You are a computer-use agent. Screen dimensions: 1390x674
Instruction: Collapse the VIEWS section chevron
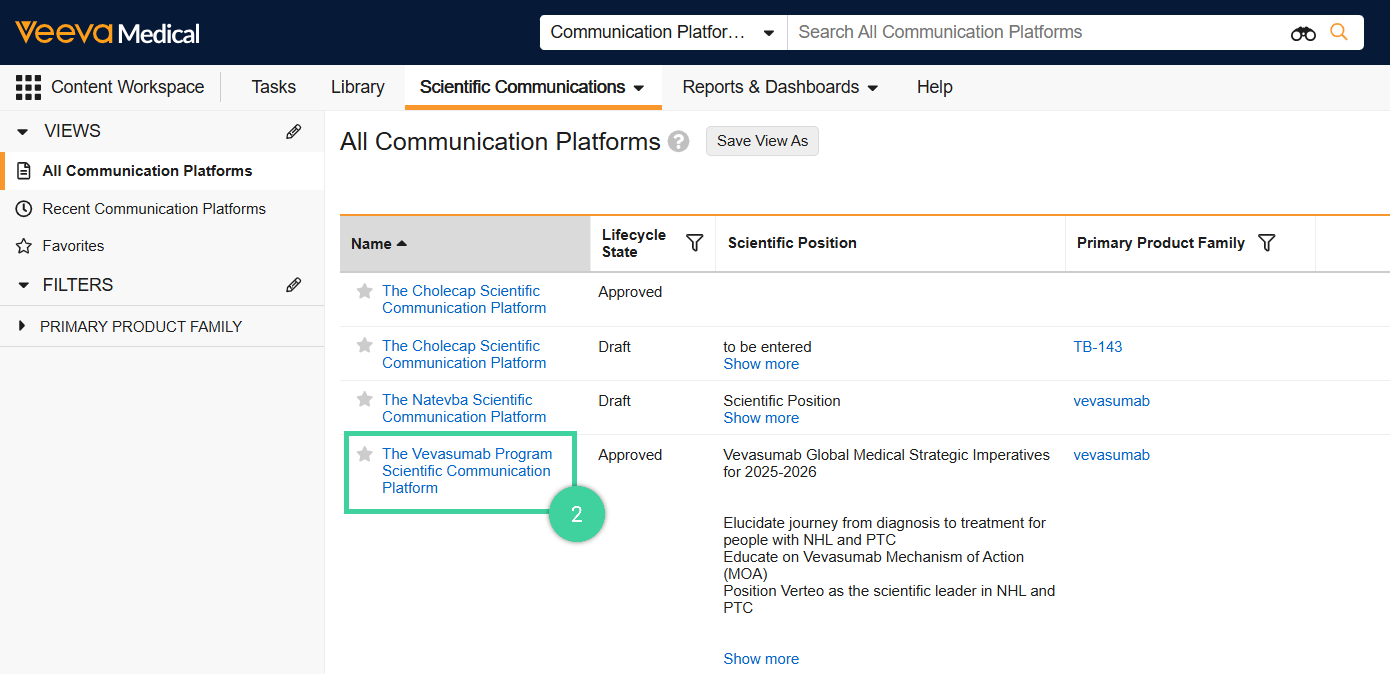click(x=22, y=130)
